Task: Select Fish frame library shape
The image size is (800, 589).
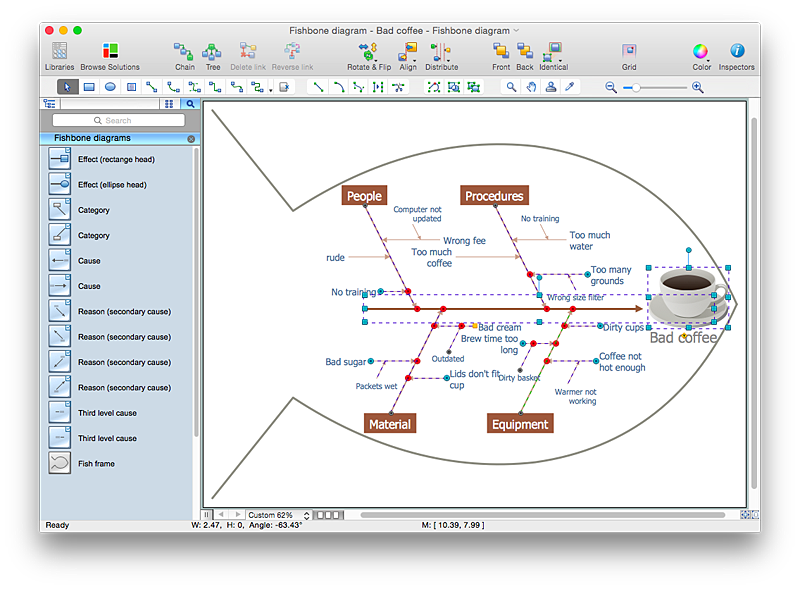Action: pyautogui.click(x=60, y=463)
